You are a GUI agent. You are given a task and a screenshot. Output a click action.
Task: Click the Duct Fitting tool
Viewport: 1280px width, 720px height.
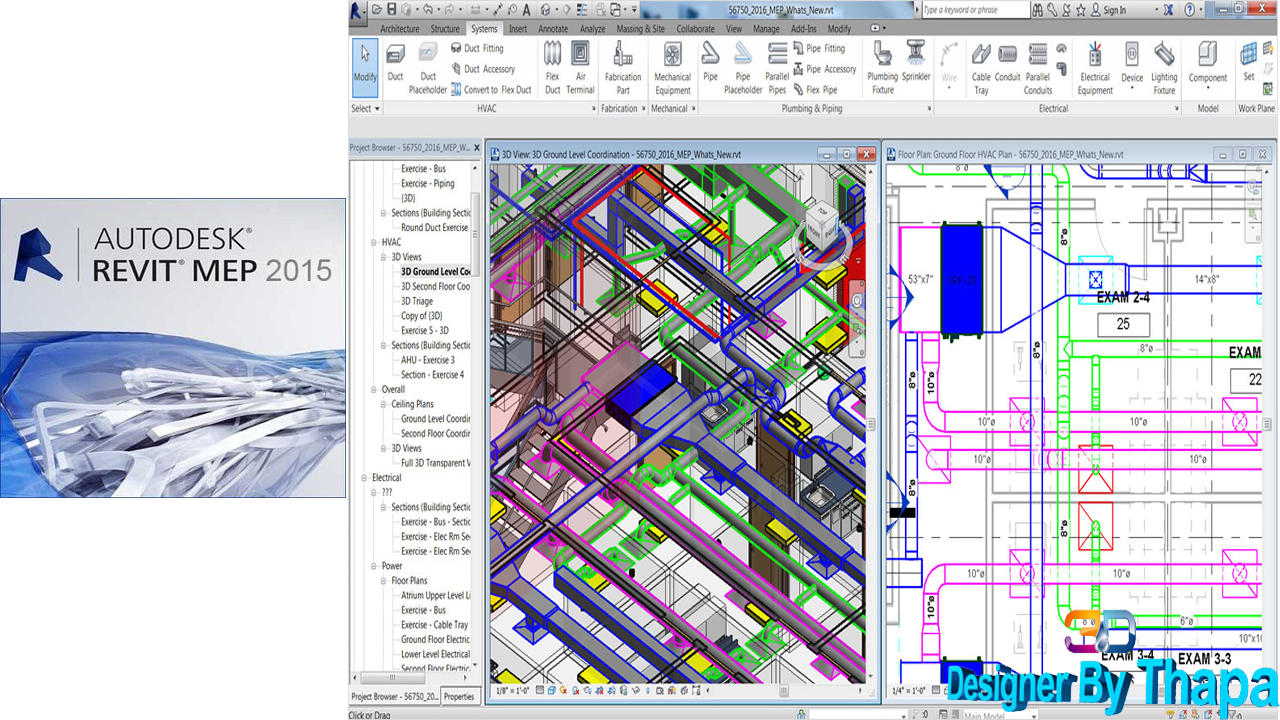click(475, 48)
